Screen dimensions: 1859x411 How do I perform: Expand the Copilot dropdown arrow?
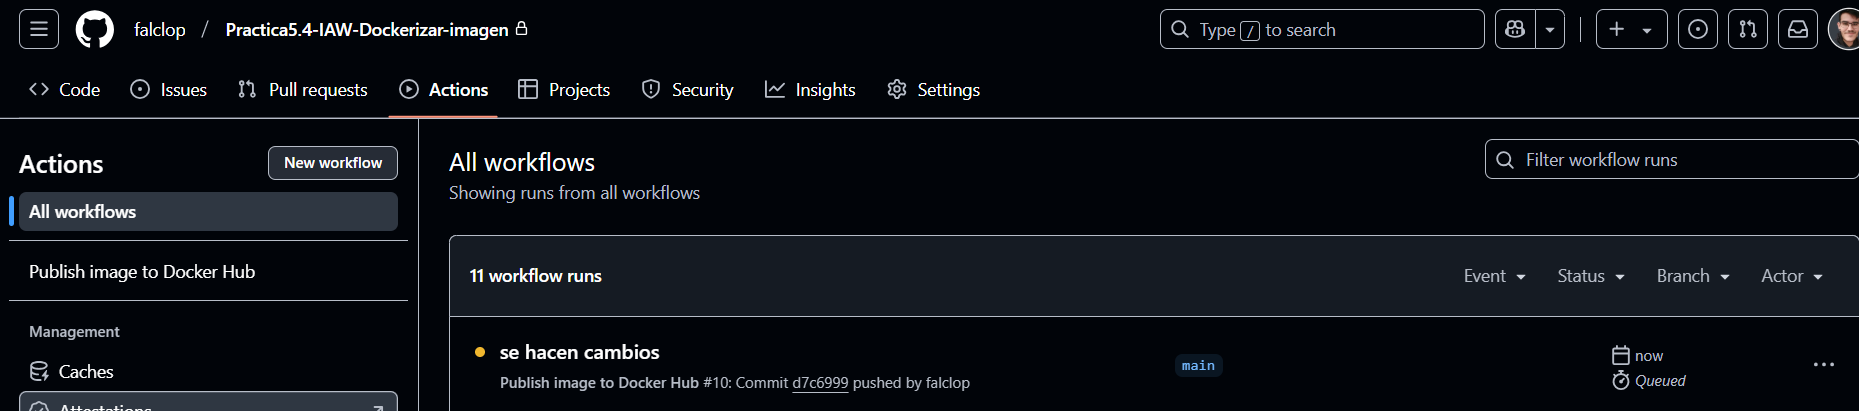pos(1550,29)
